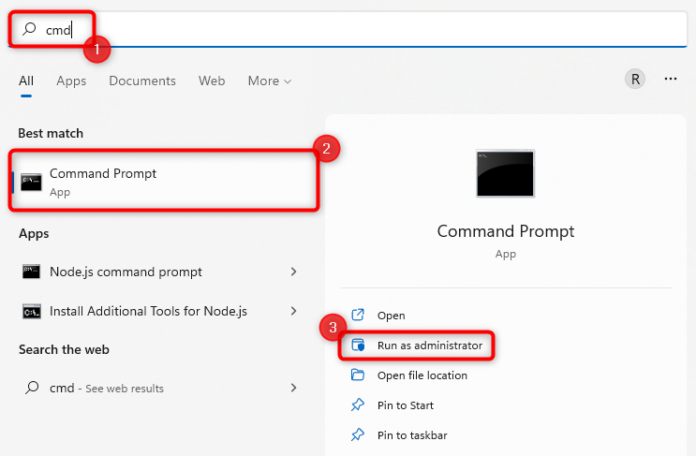The image size is (696, 456).
Task: Select the Web filter tab
Action: pos(211,81)
